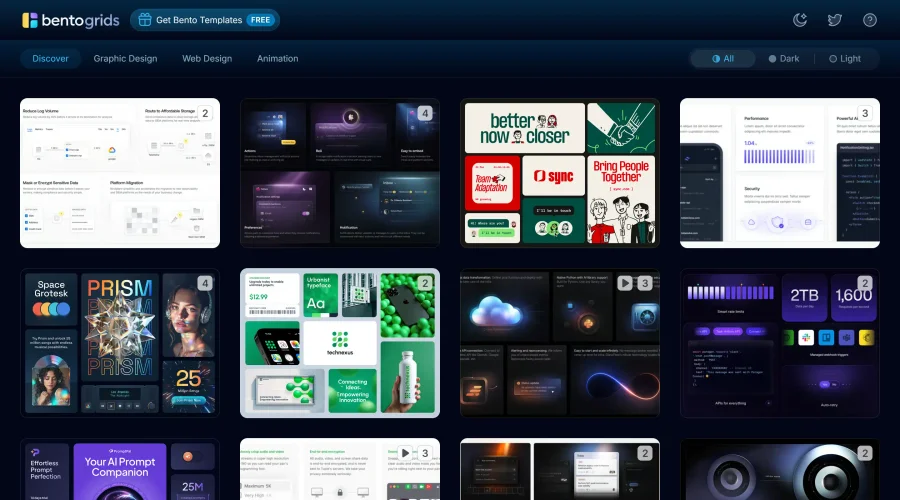The width and height of the screenshot is (900, 500).
Task: Open the Maximum 5K light card
Action: tap(340, 469)
